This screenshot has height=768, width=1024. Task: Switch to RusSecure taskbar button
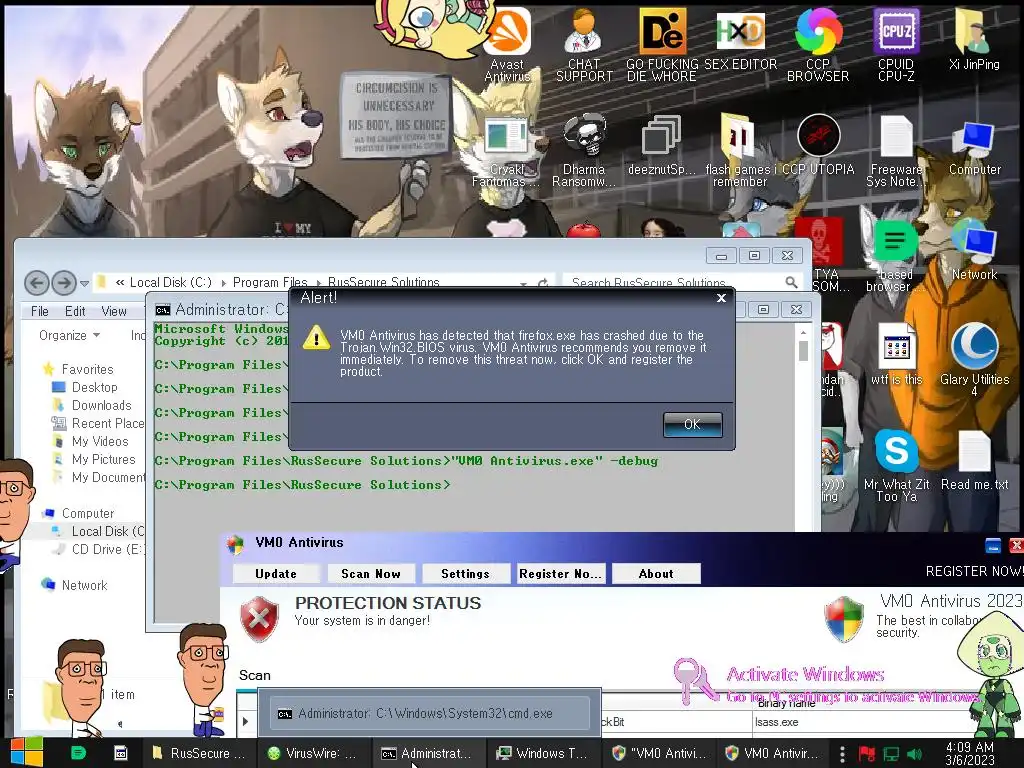click(199, 753)
